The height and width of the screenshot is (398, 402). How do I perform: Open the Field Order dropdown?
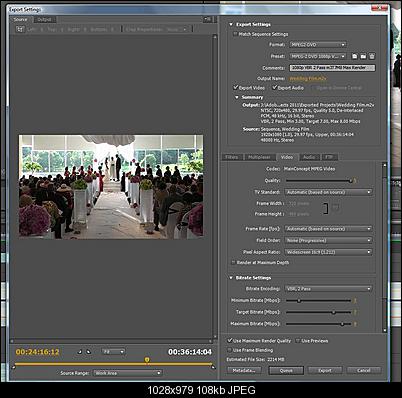[328, 240]
